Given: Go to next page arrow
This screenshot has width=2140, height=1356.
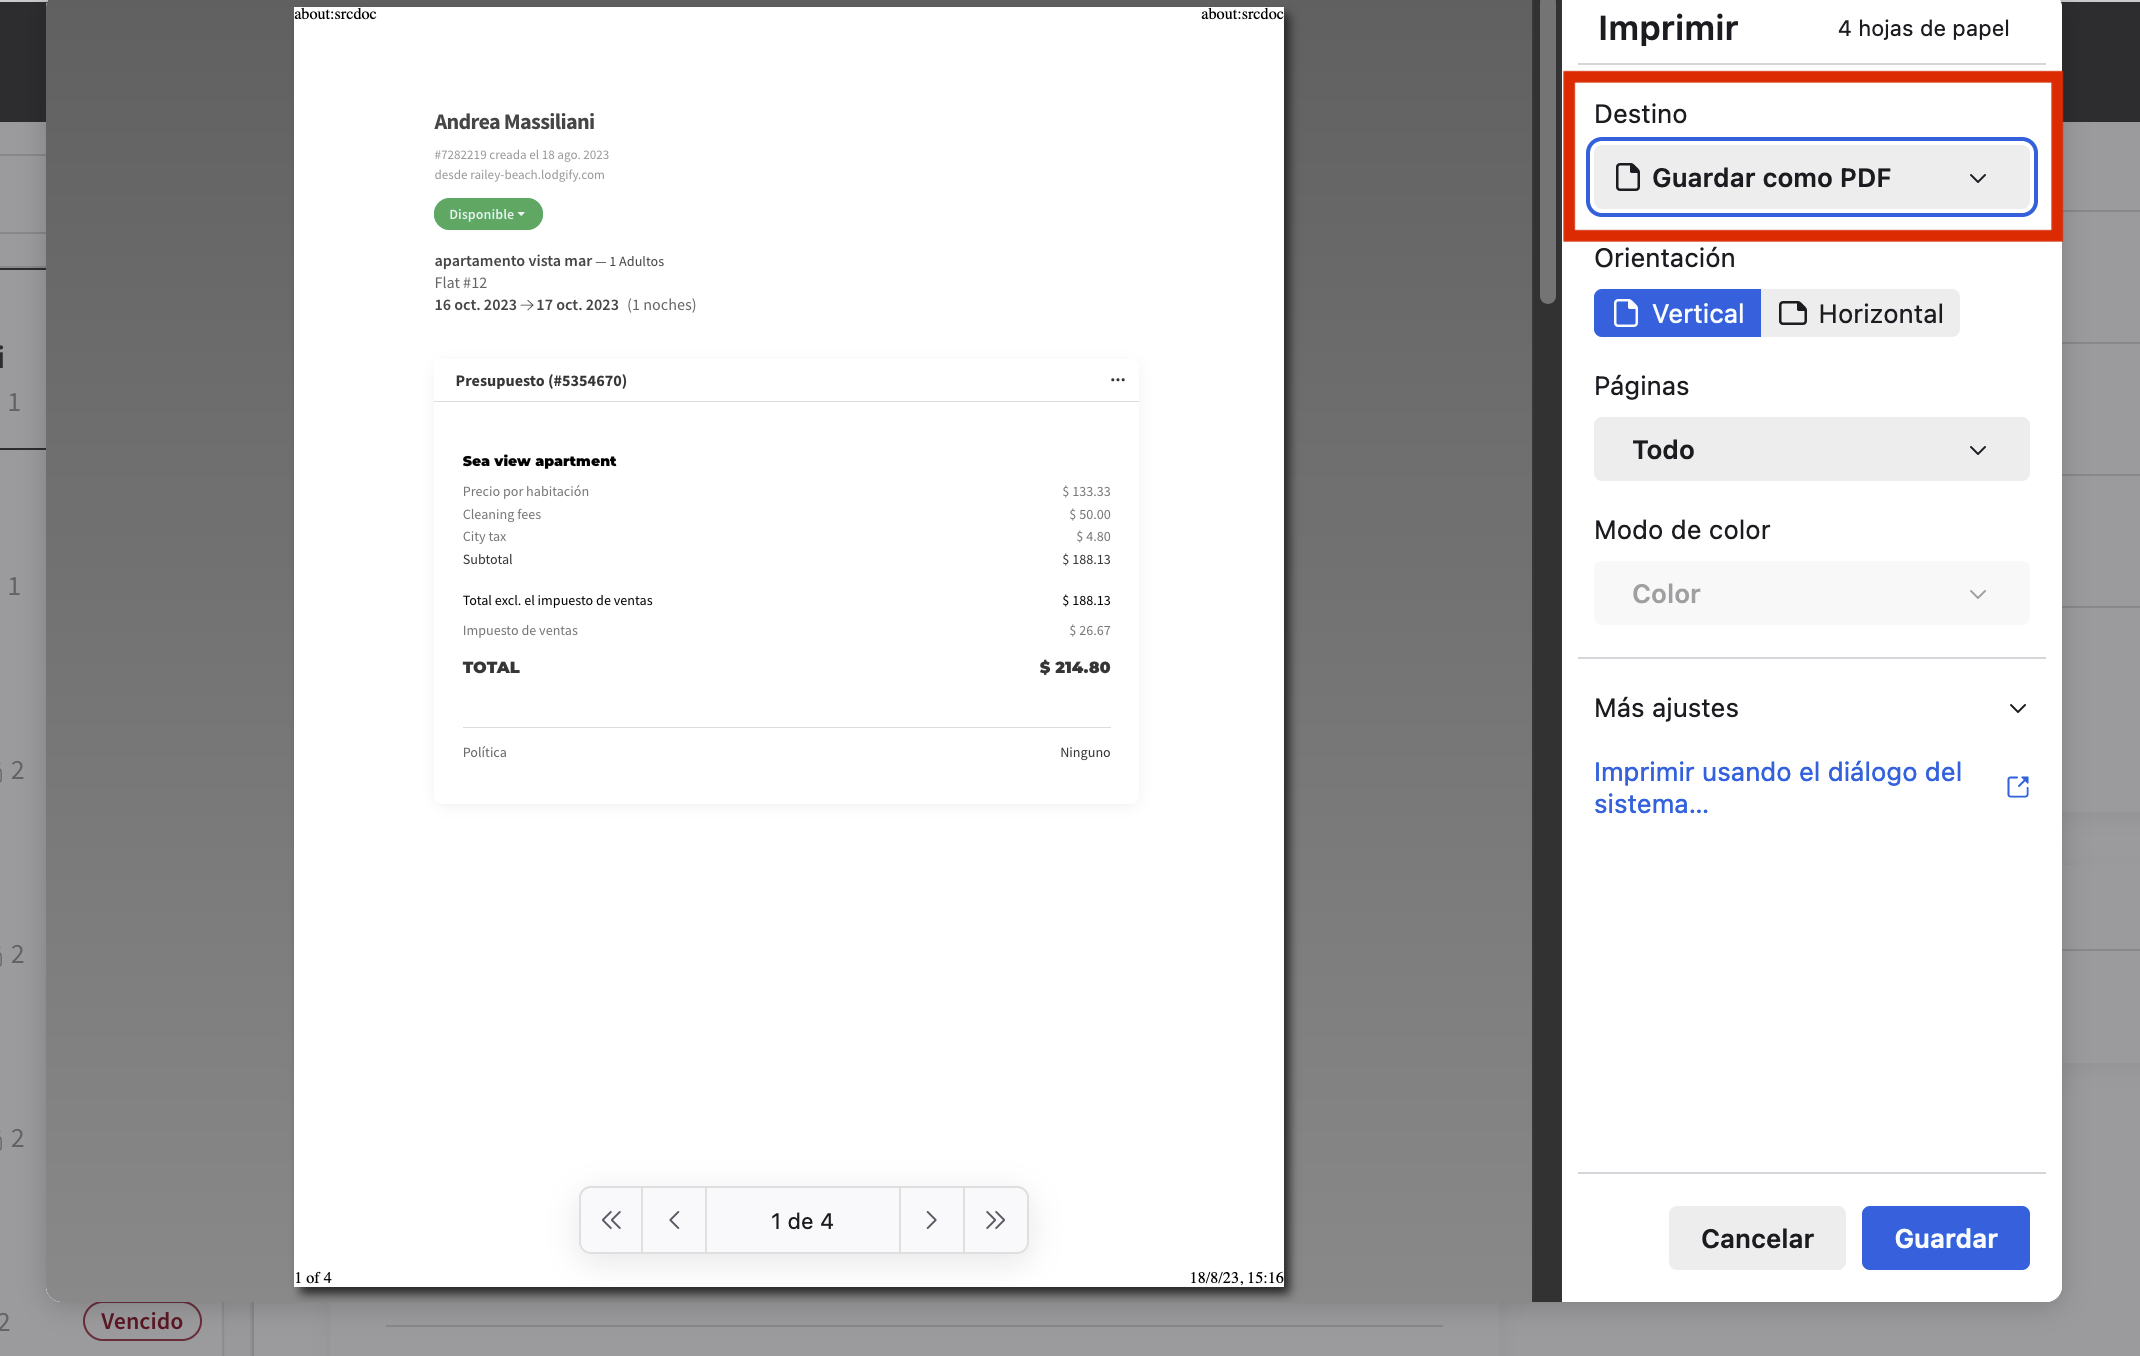Looking at the screenshot, I should pyautogui.click(x=931, y=1220).
